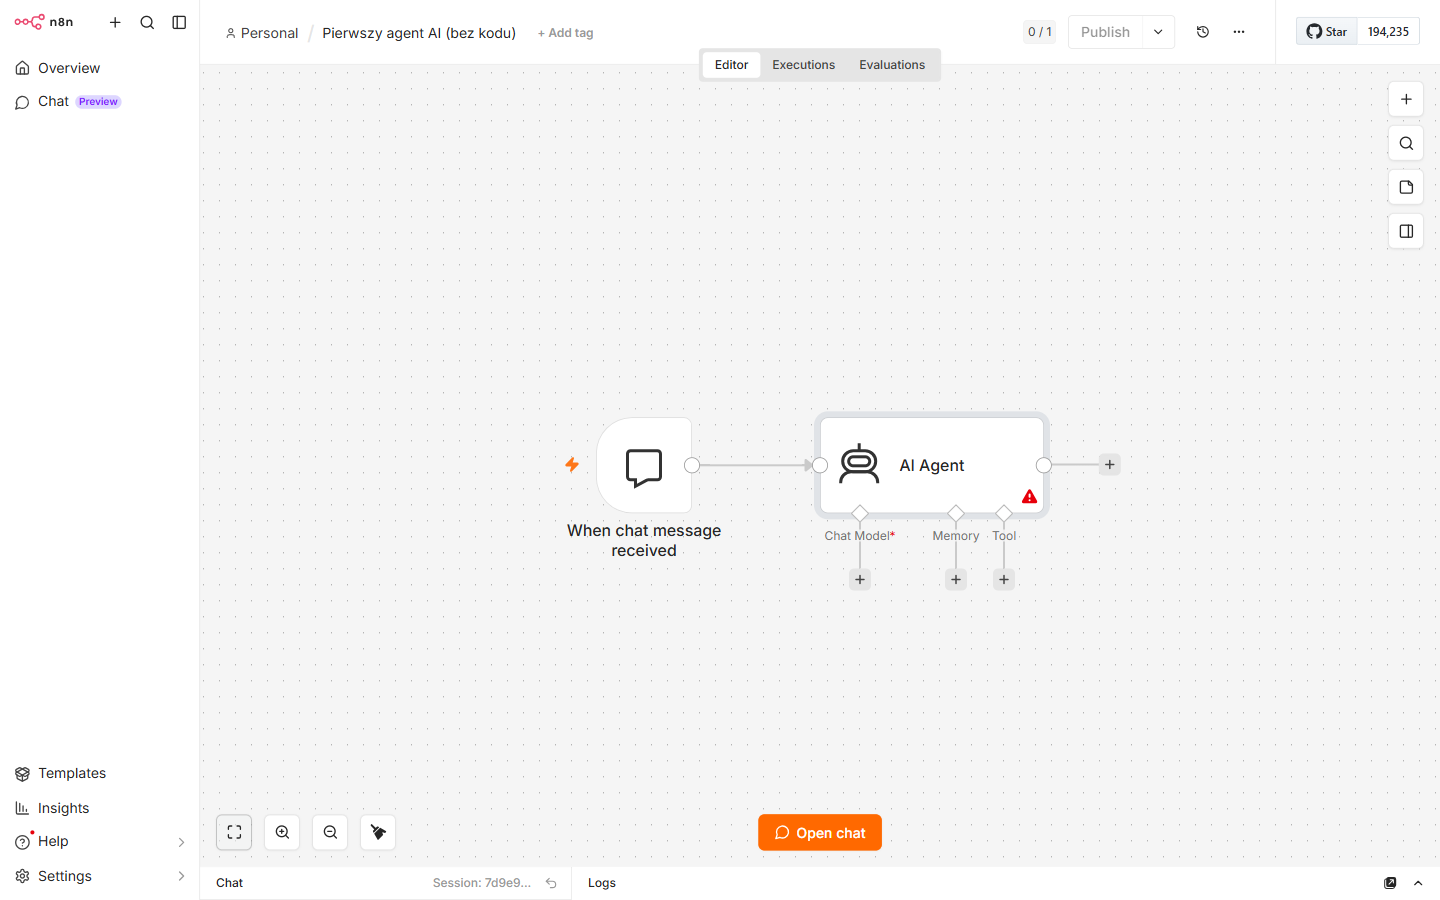Zoom in on the canvas
Viewport: 1440px width, 900px height.
pos(282,832)
